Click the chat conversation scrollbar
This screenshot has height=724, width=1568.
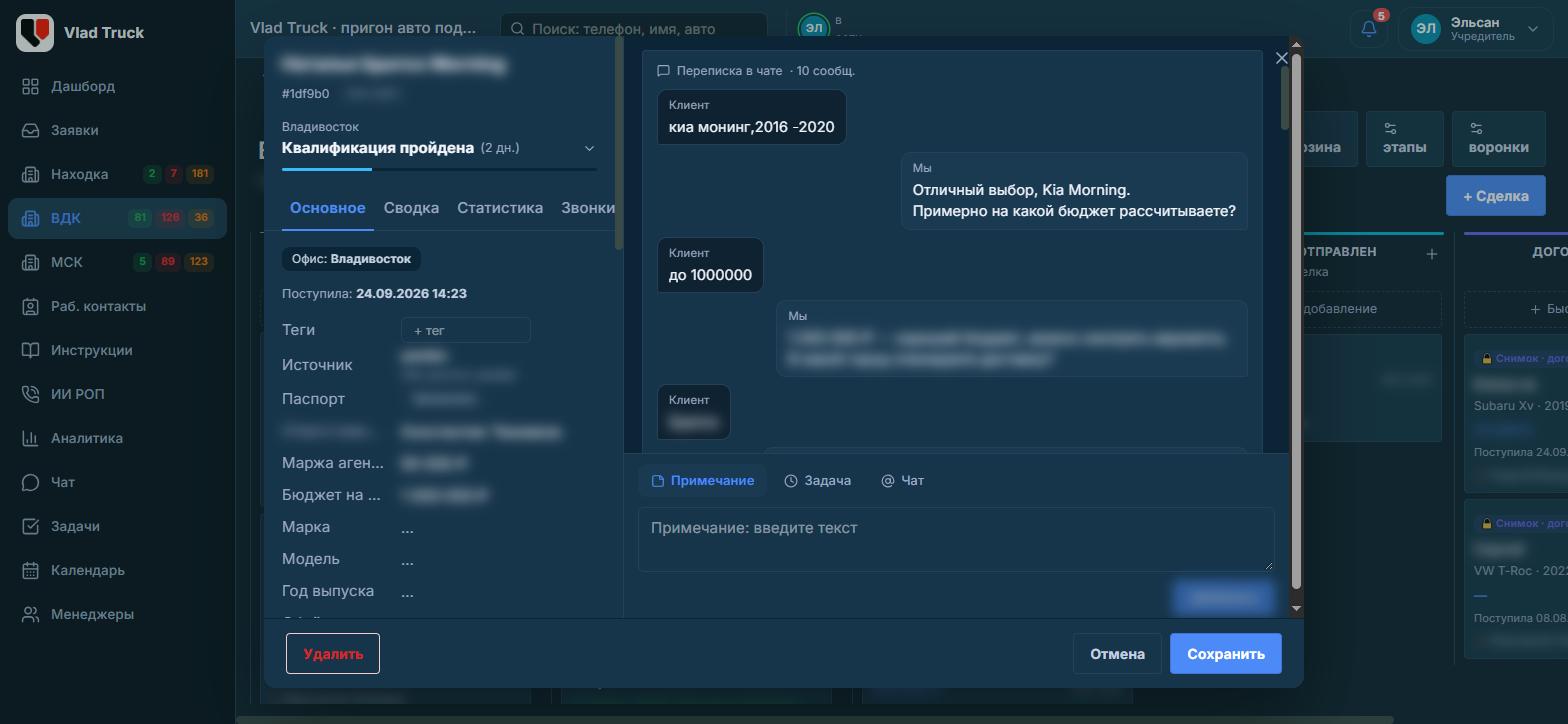click(1285, 97)
